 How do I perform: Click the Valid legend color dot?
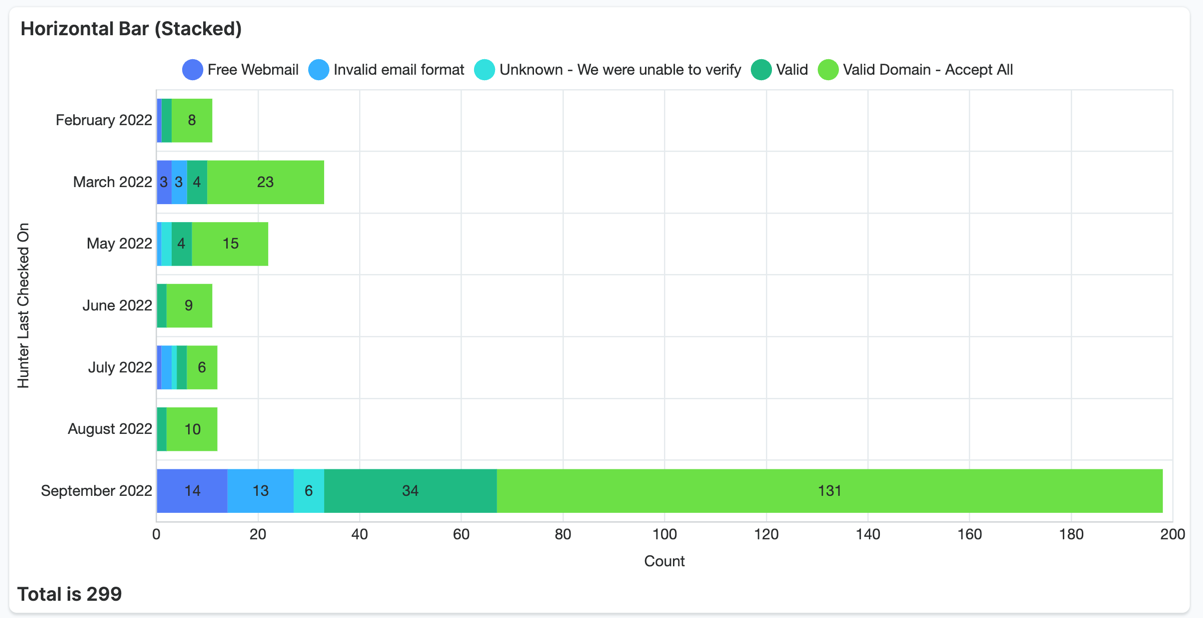pos(761,70)
